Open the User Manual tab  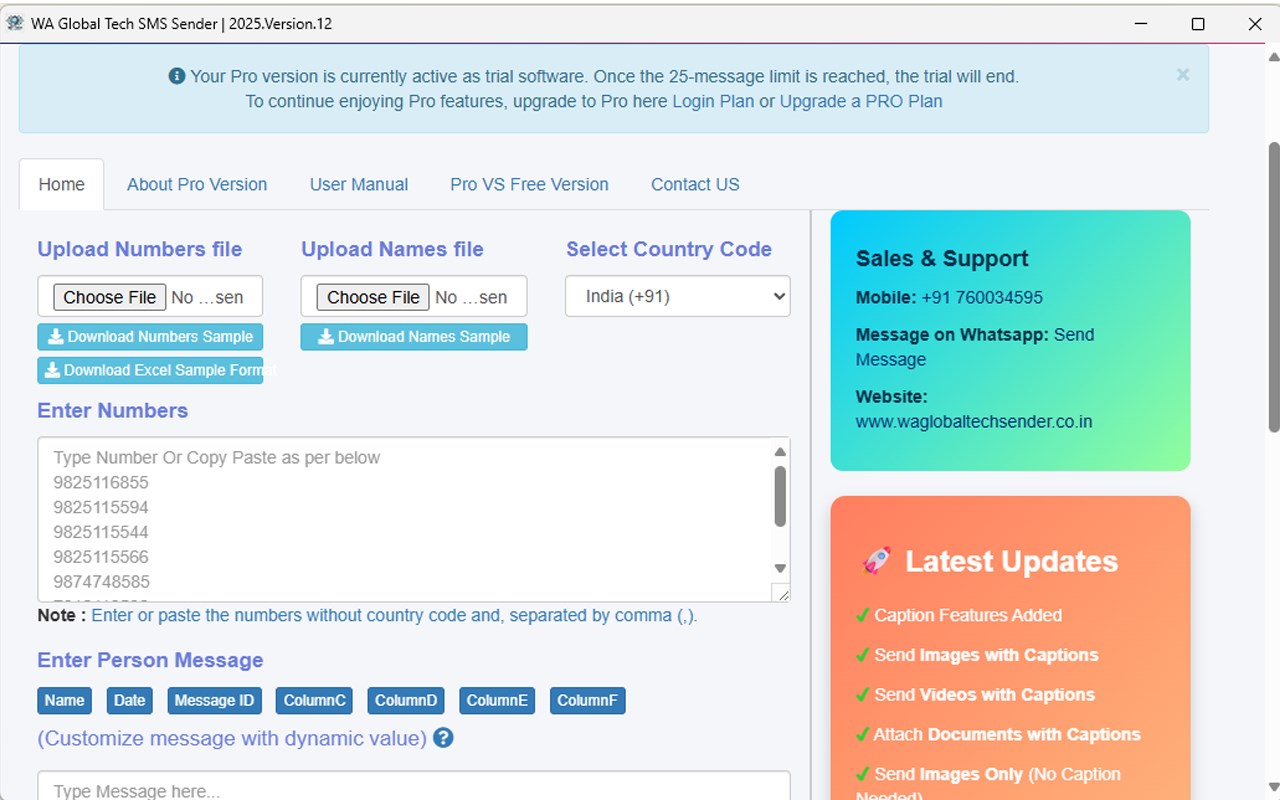click(359, 184)
